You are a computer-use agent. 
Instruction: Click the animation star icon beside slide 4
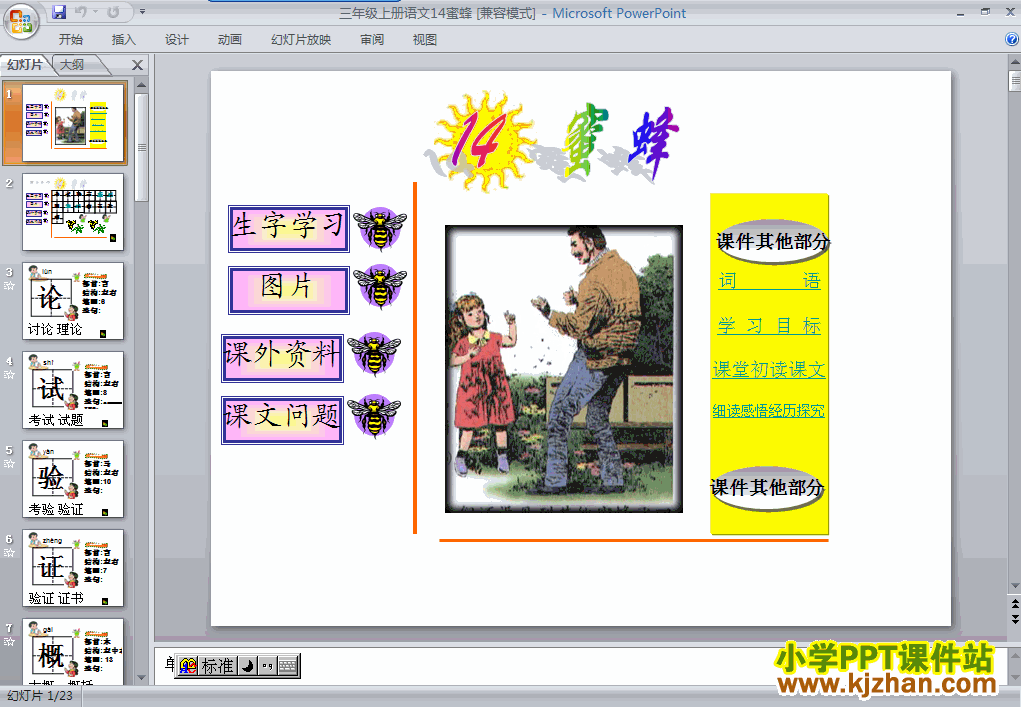point(9,374)
